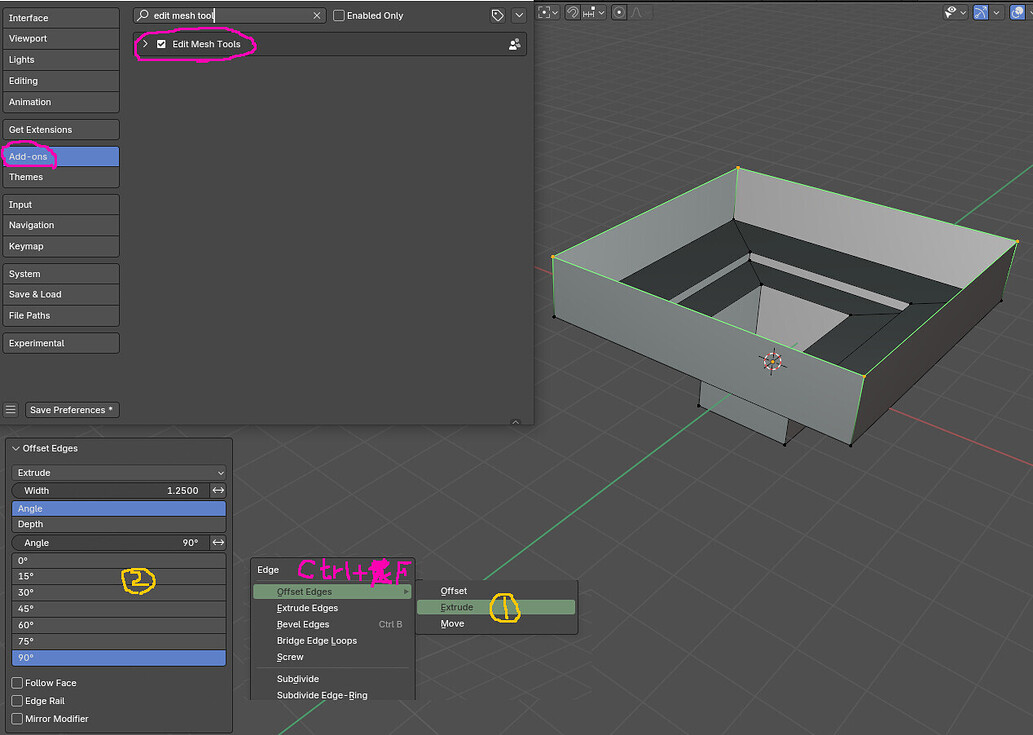Open selectability and visibility eye icon
This screenshot has width=1033, height=735.
click(x=950, y=12)
